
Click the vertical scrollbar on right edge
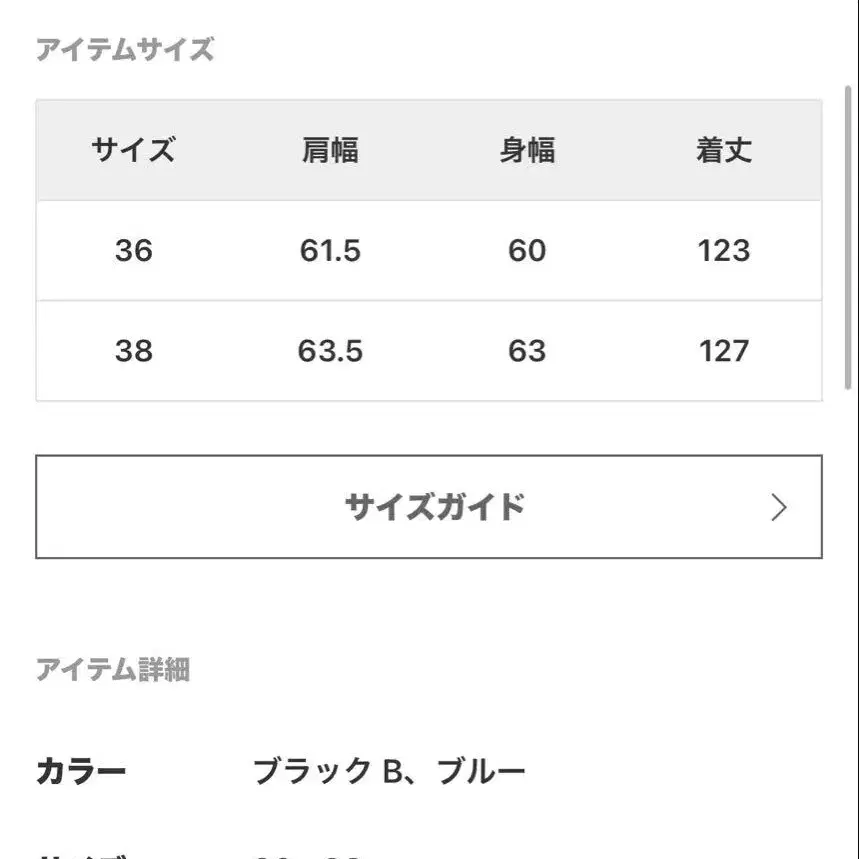tap(849, 240)
